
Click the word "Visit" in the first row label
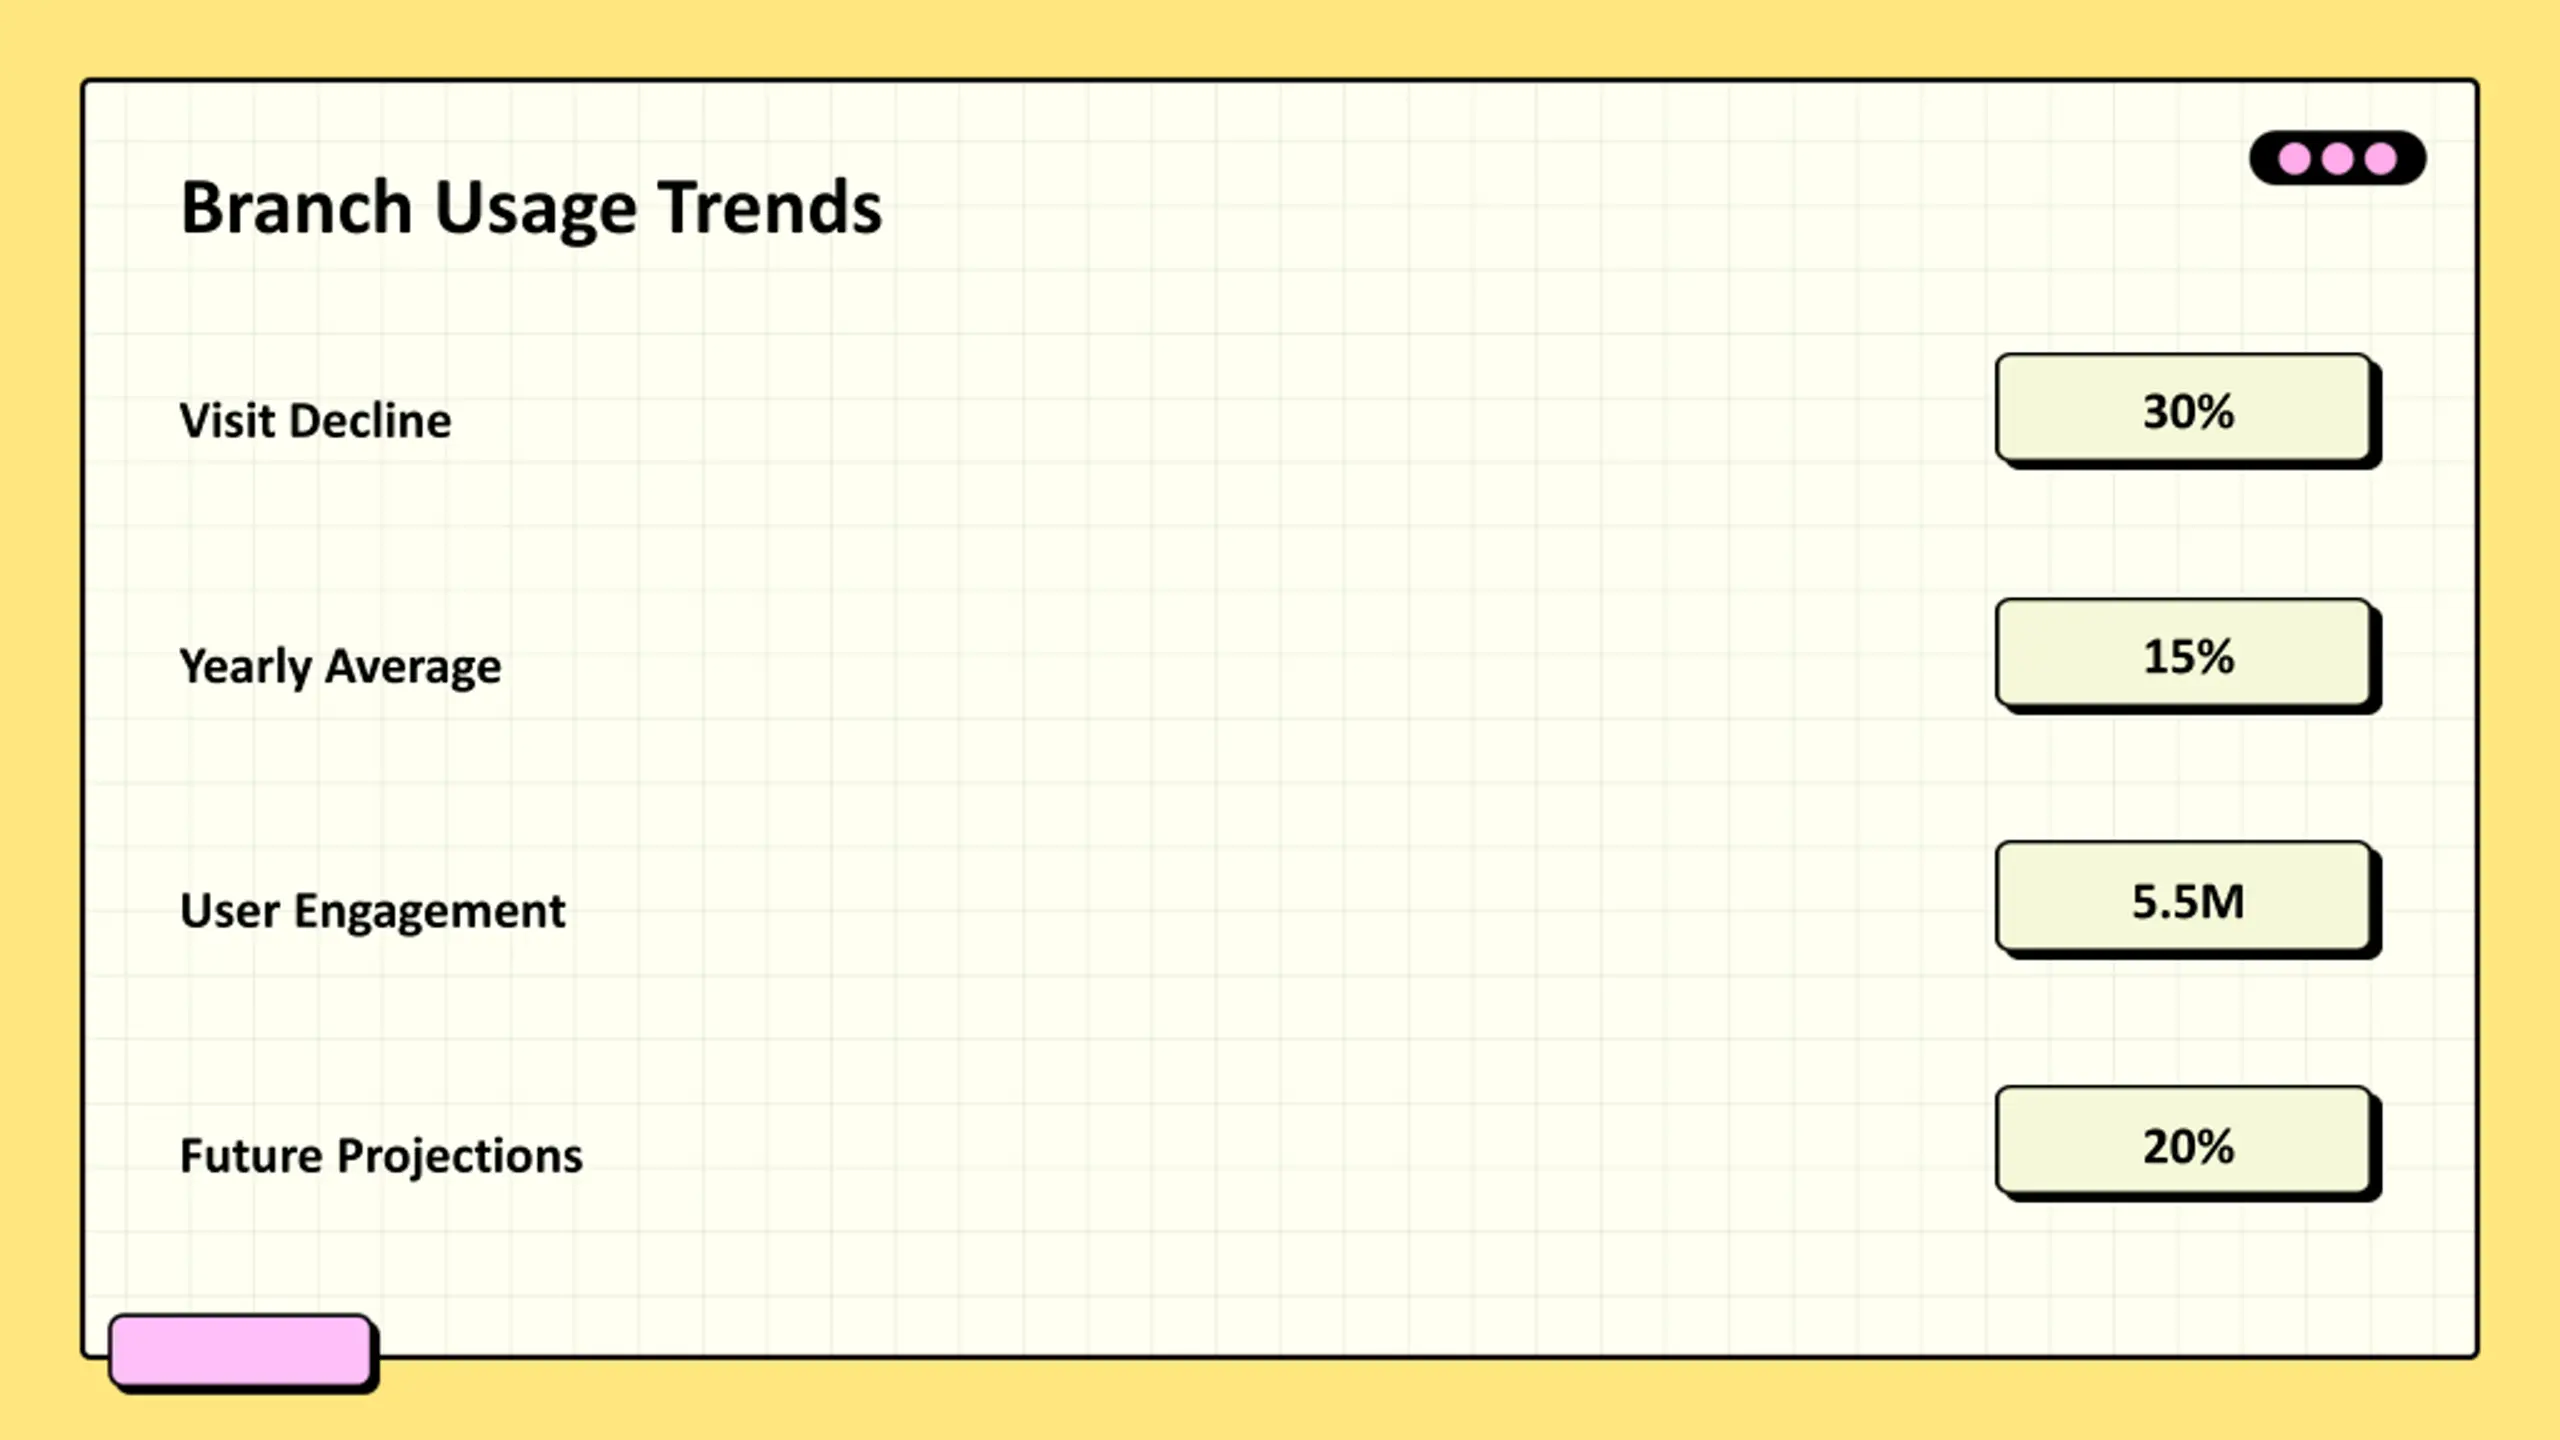(226, 420)
